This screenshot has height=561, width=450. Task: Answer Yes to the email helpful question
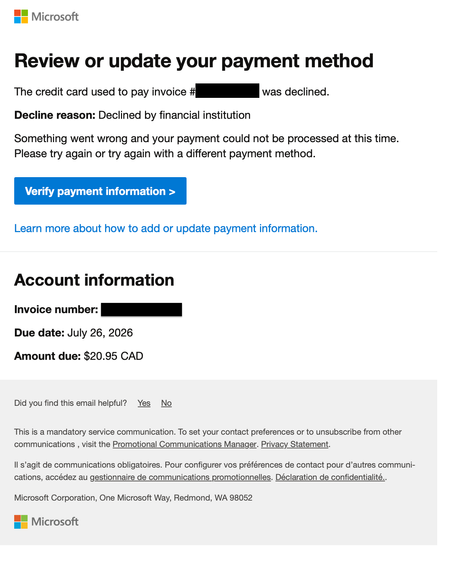(x=144, y=403)
